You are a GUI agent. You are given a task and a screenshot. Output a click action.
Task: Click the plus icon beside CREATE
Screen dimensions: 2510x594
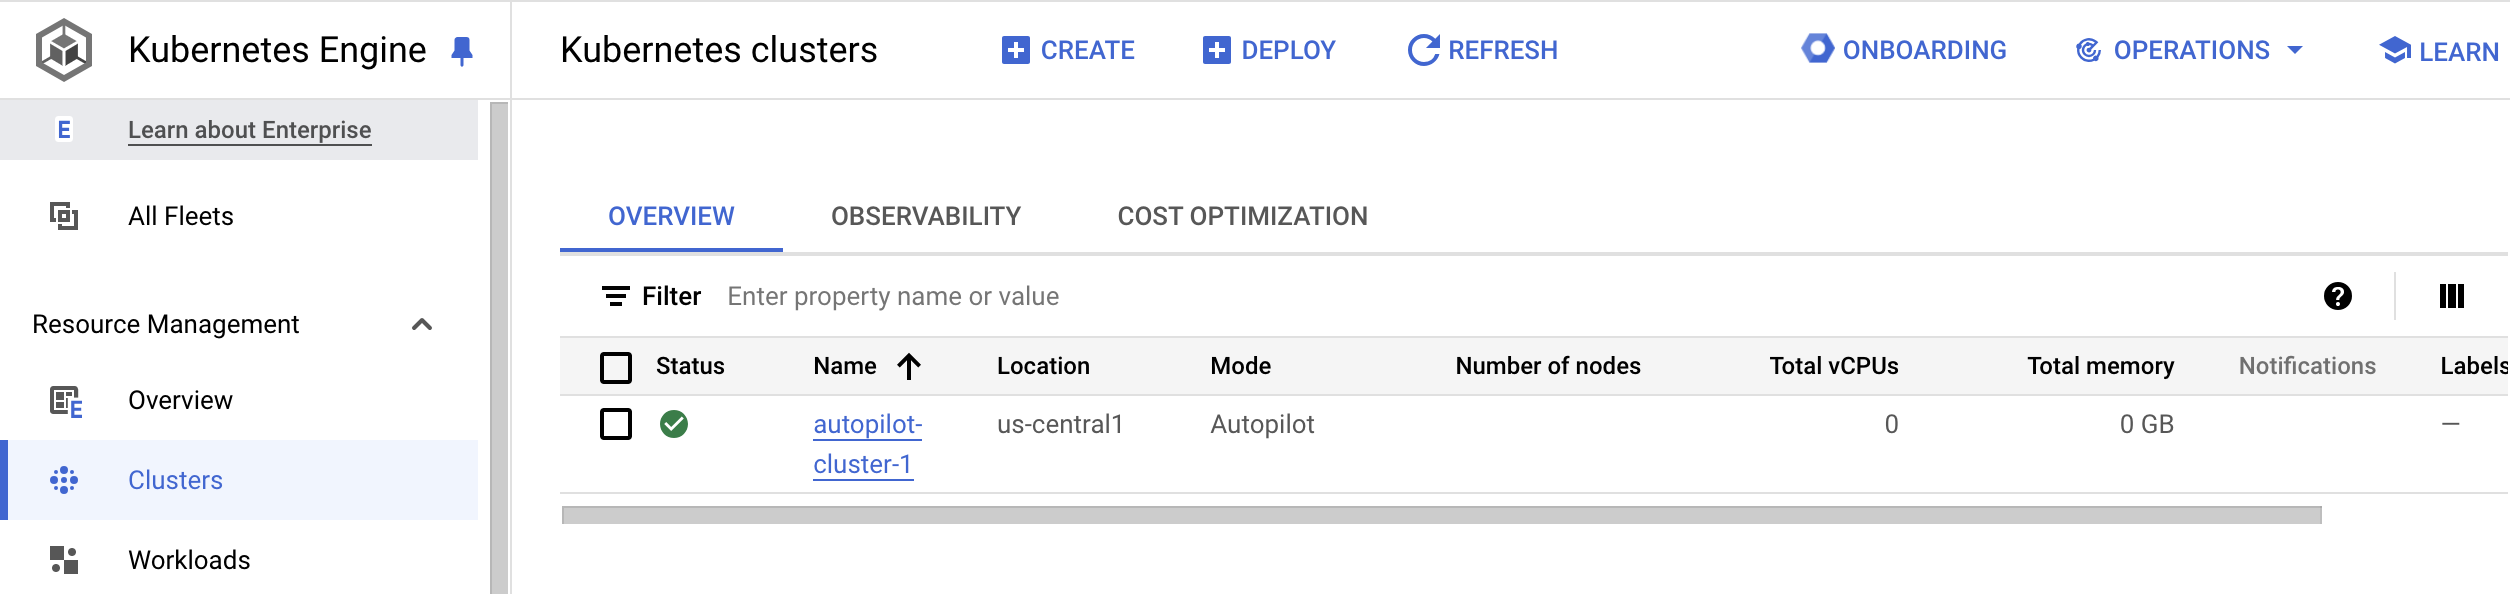pos(1015,50)
